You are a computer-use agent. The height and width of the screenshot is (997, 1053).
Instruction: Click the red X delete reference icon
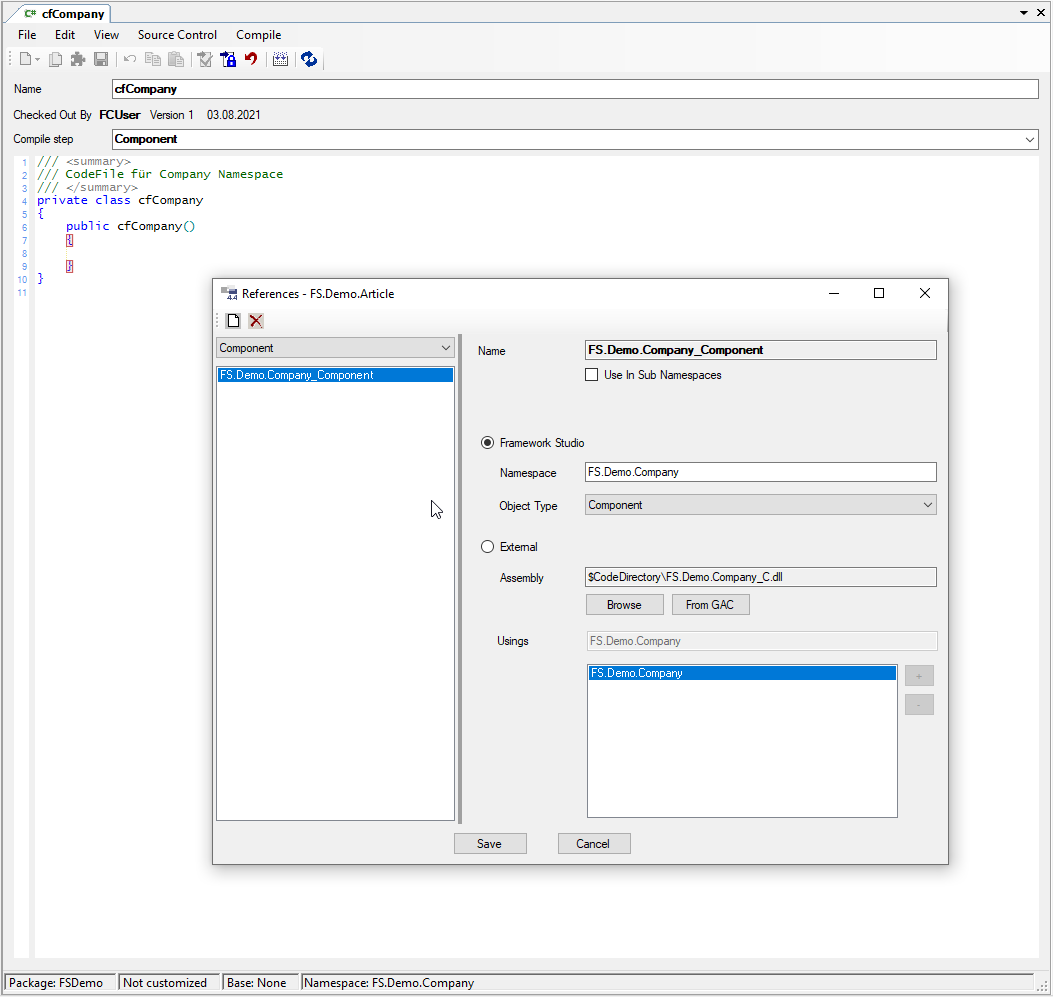tap(256, 321)
